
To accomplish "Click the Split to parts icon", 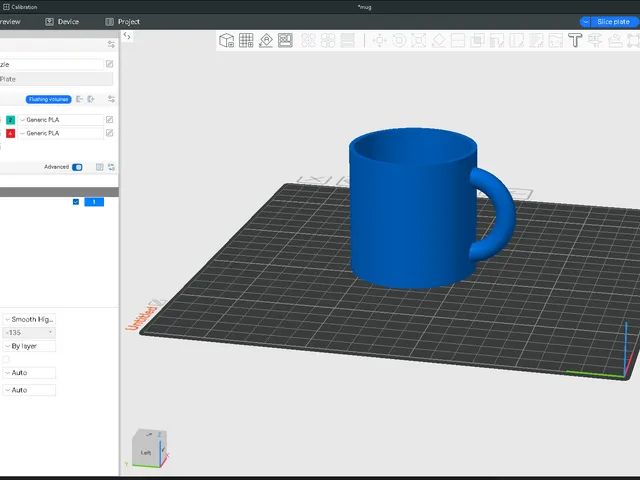I will (x=328, y=40).
